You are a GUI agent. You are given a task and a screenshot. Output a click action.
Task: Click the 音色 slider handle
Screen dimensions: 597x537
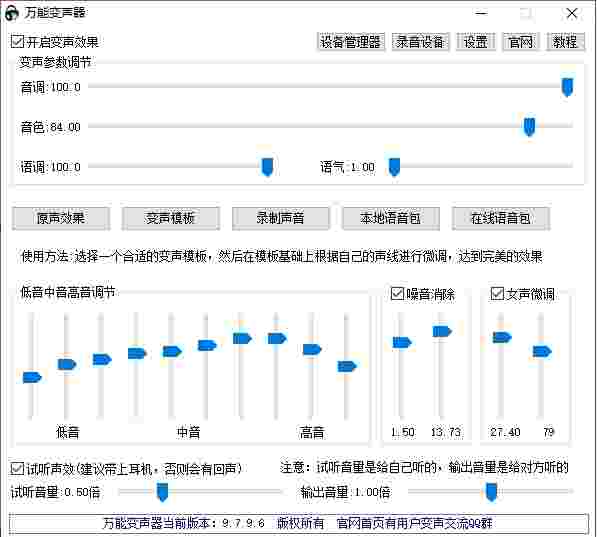pyautogui.click(x=529, y=127)
